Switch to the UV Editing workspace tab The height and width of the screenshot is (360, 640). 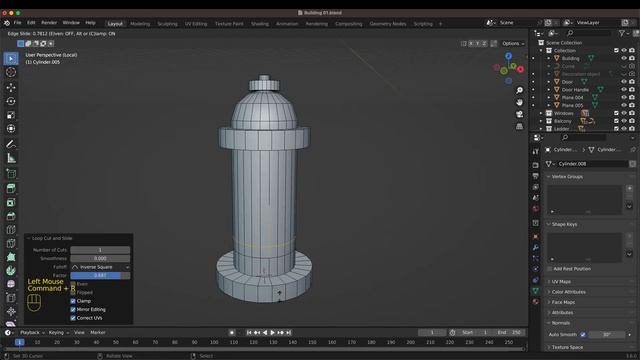(196, 24)
